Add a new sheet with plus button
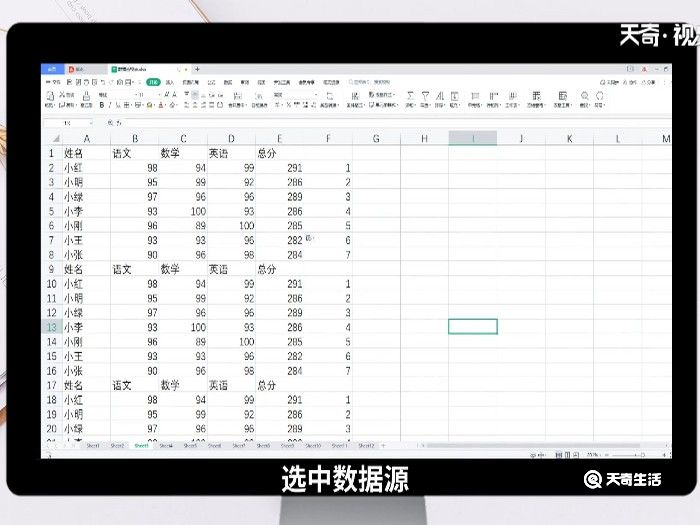The height and width of the screenshot is (525, 700). 383,445
